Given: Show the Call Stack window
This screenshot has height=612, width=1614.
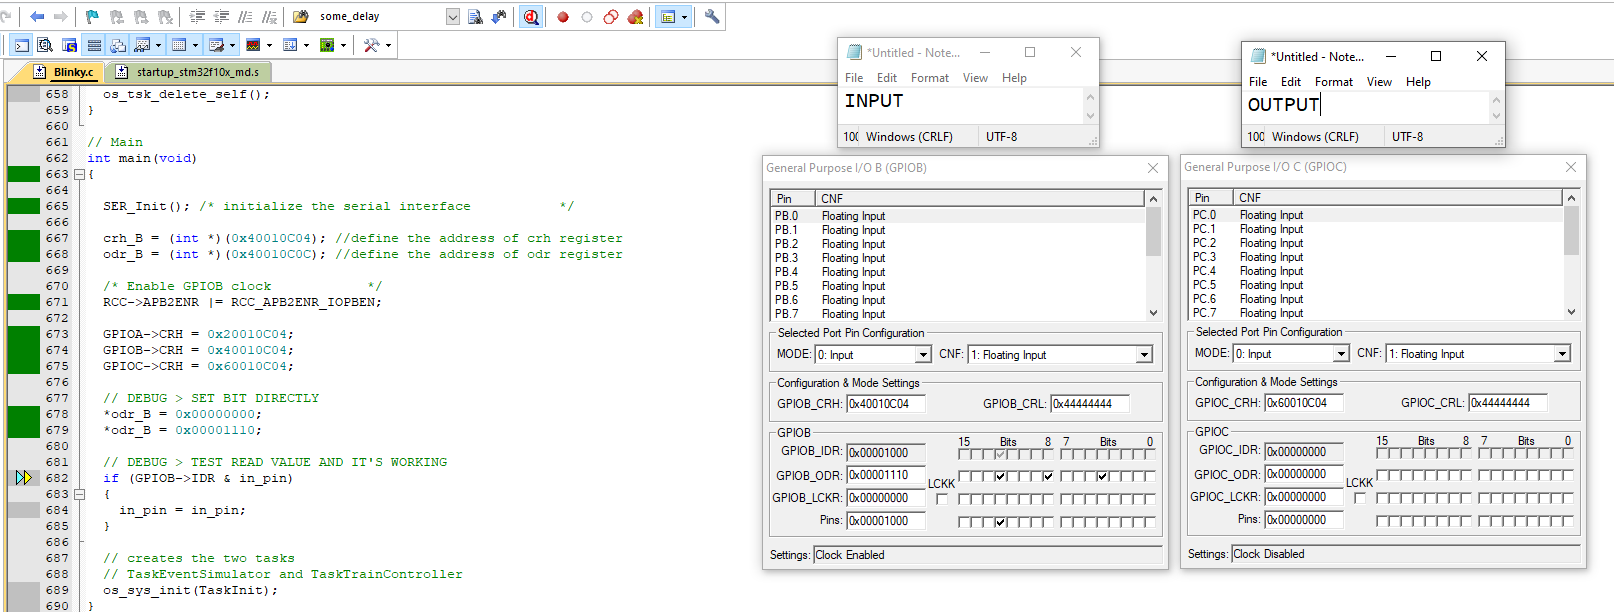Looking at the screenshot, I should pyautogui.click(x=118, y=45).
